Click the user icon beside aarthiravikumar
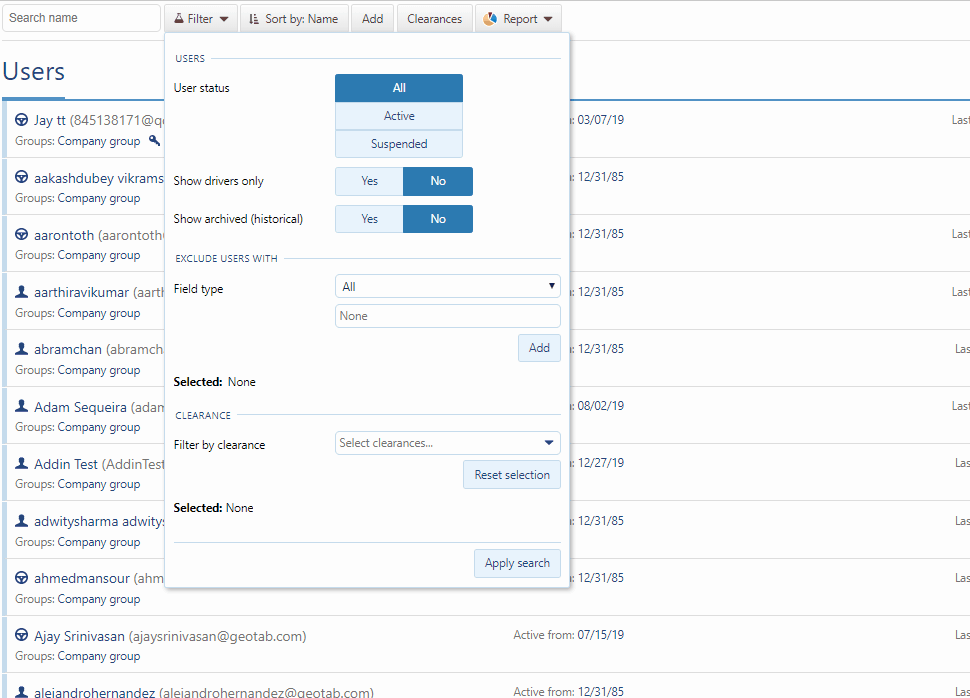Screen dimensions: 970x698 point(22,291)
